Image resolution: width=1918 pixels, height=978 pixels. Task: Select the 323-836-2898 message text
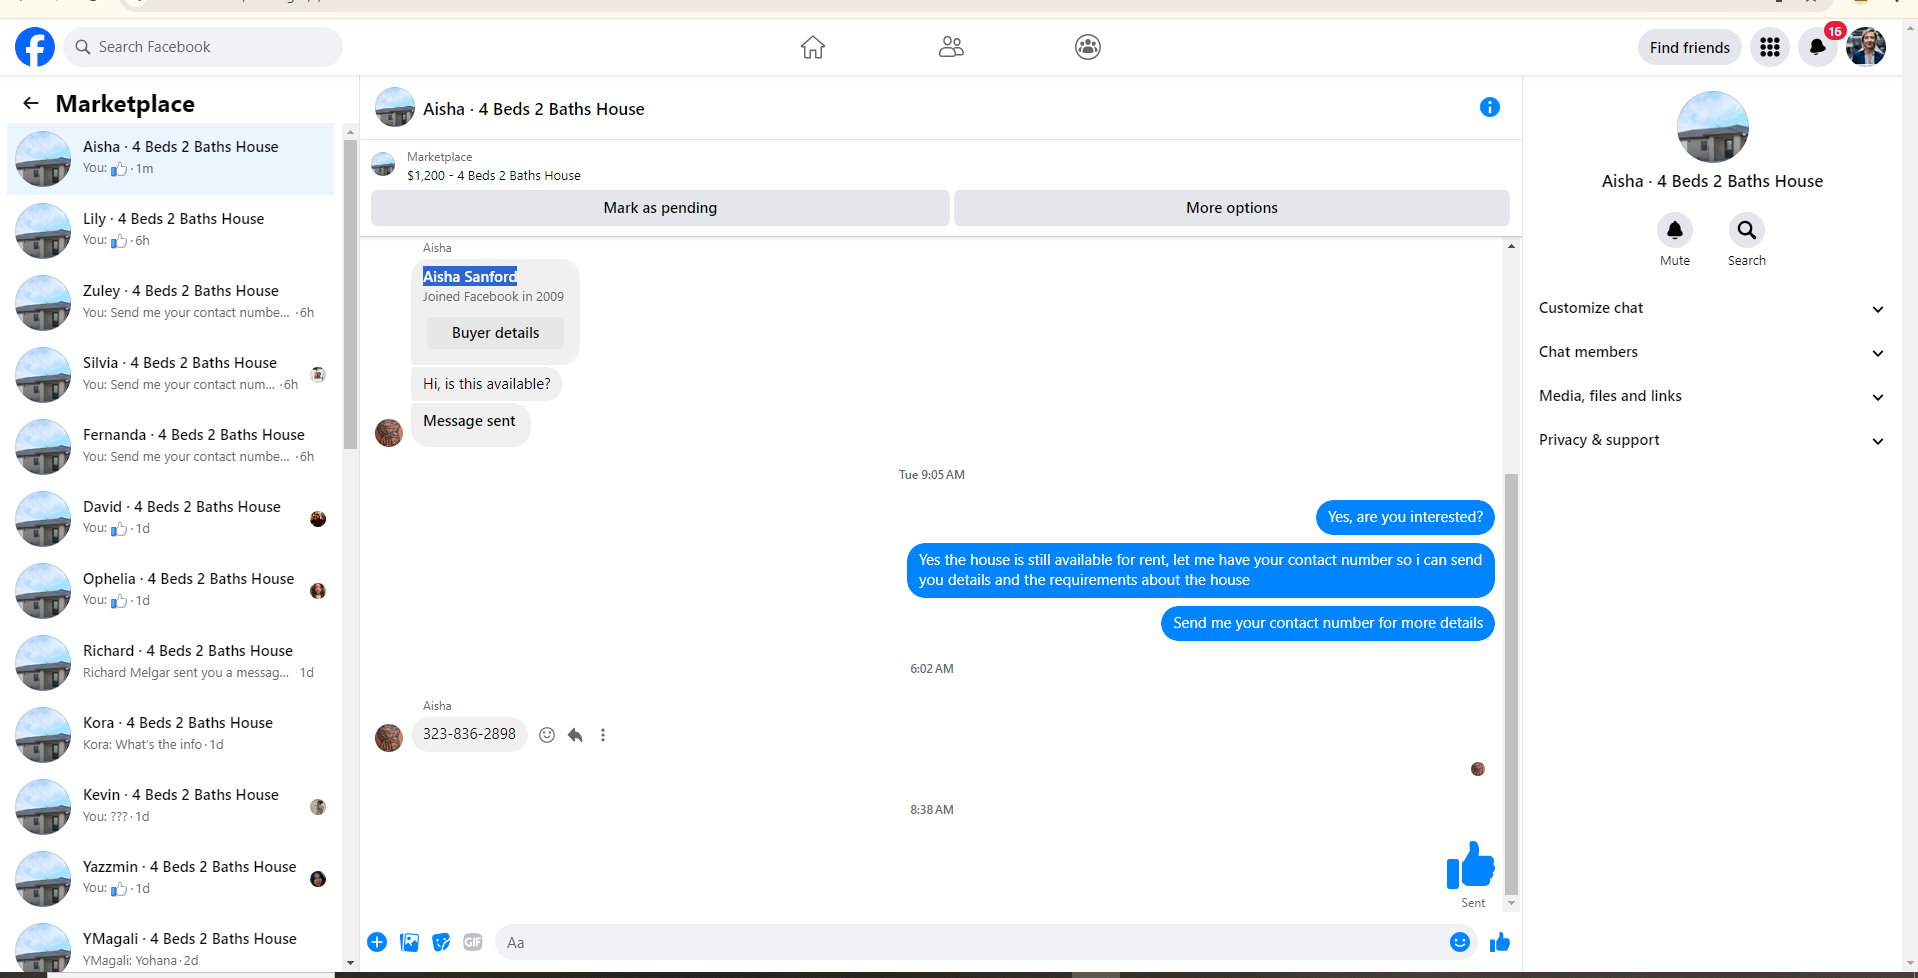(469, 734)
